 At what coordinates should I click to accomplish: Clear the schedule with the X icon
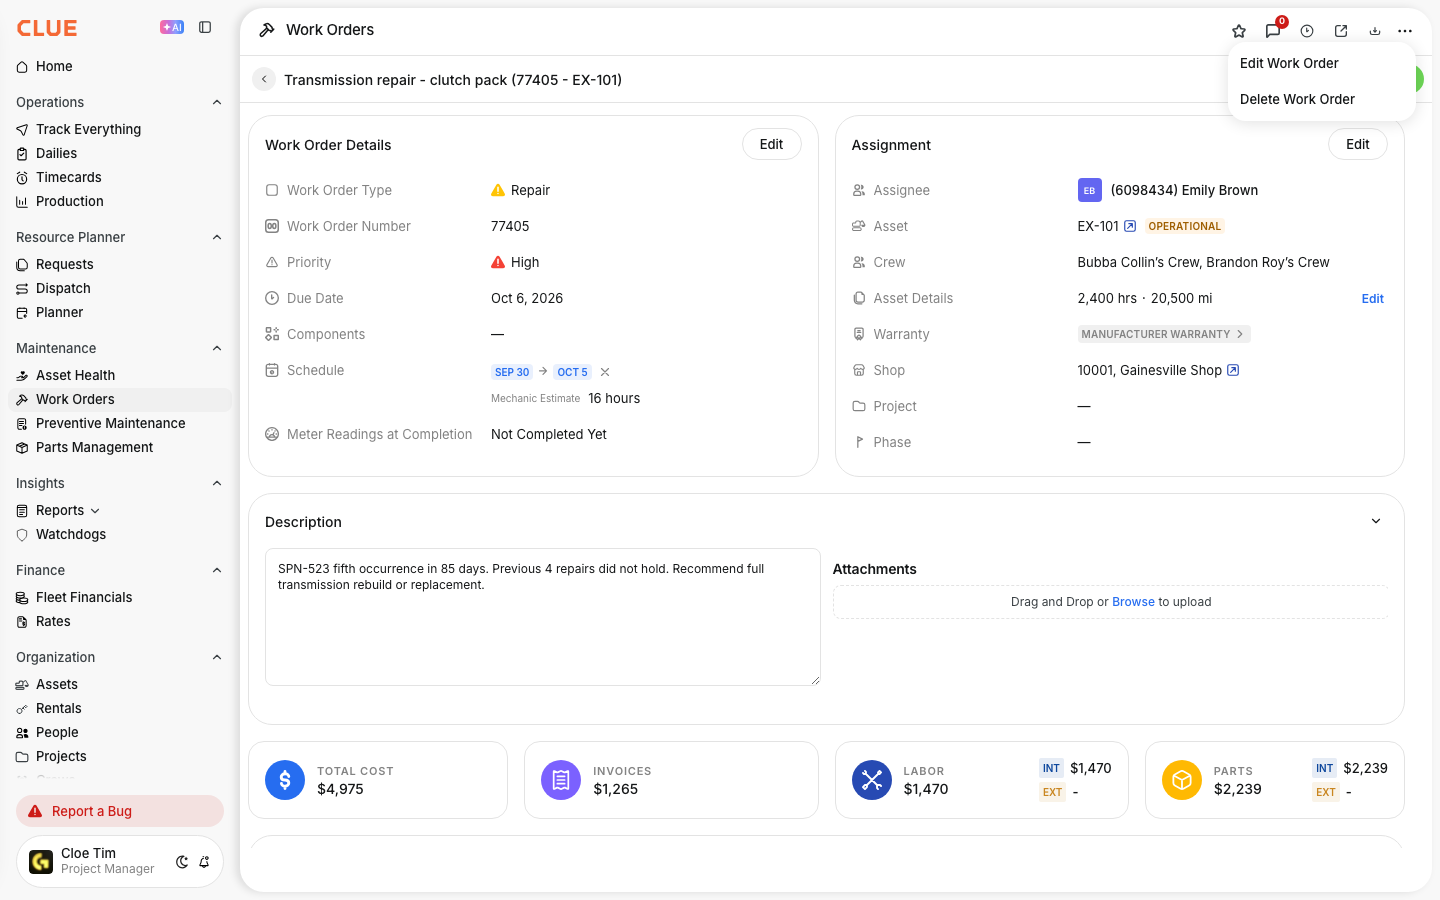(x=605, y=372)
